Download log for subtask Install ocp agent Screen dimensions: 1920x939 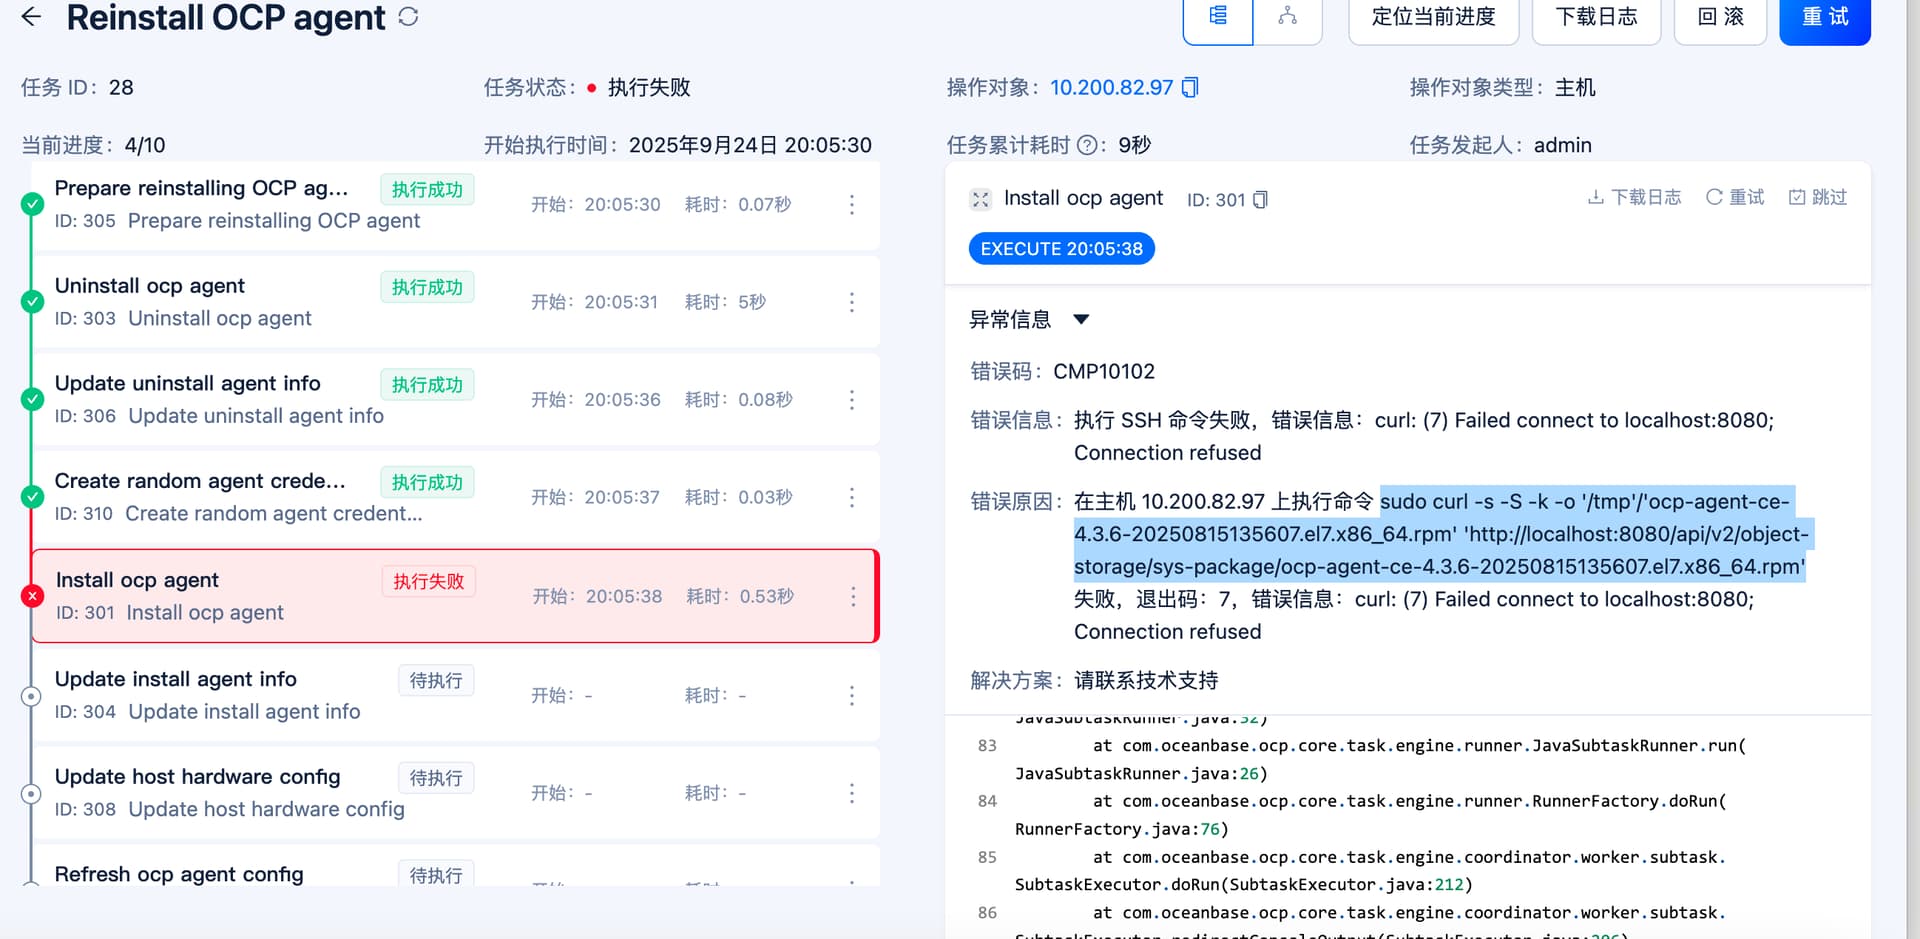pos(1634,198)
